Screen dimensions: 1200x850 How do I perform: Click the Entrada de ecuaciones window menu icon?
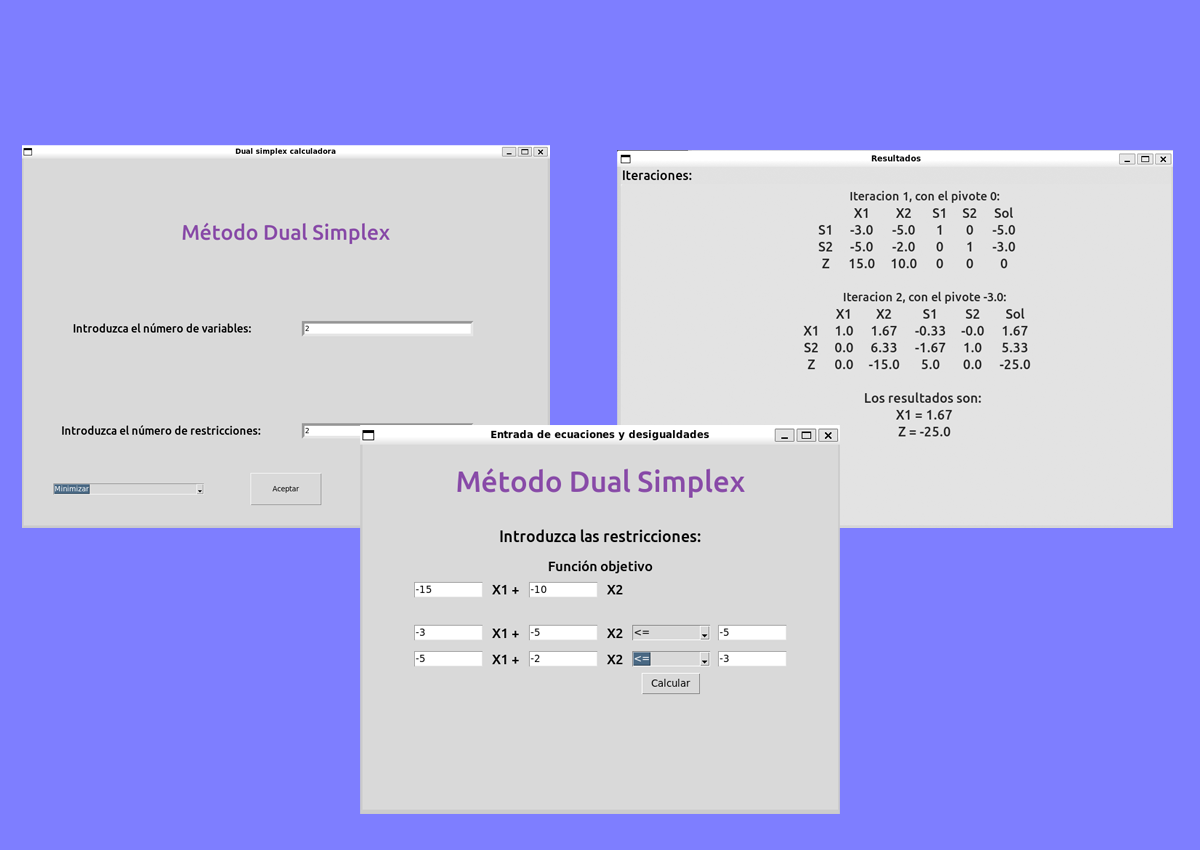point(368,435)
